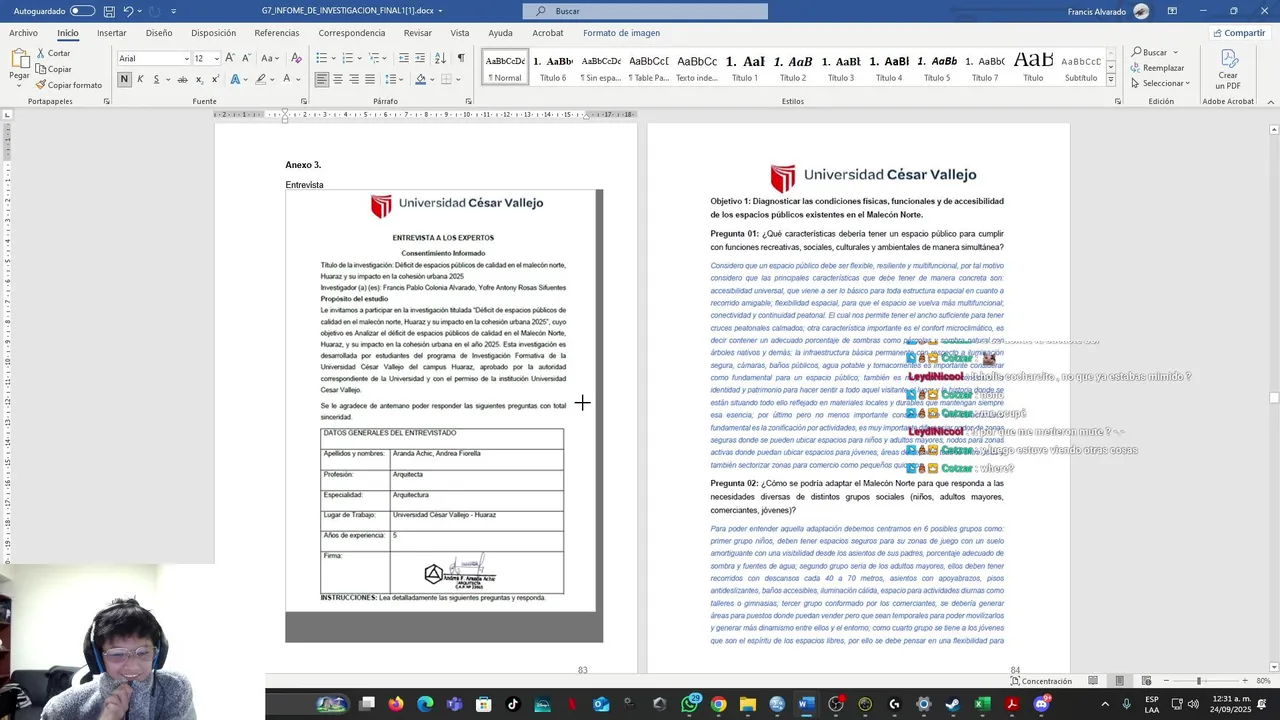Pick the font color A swatch
Screen dimensions: 1280x720
(x=286, y=79)
